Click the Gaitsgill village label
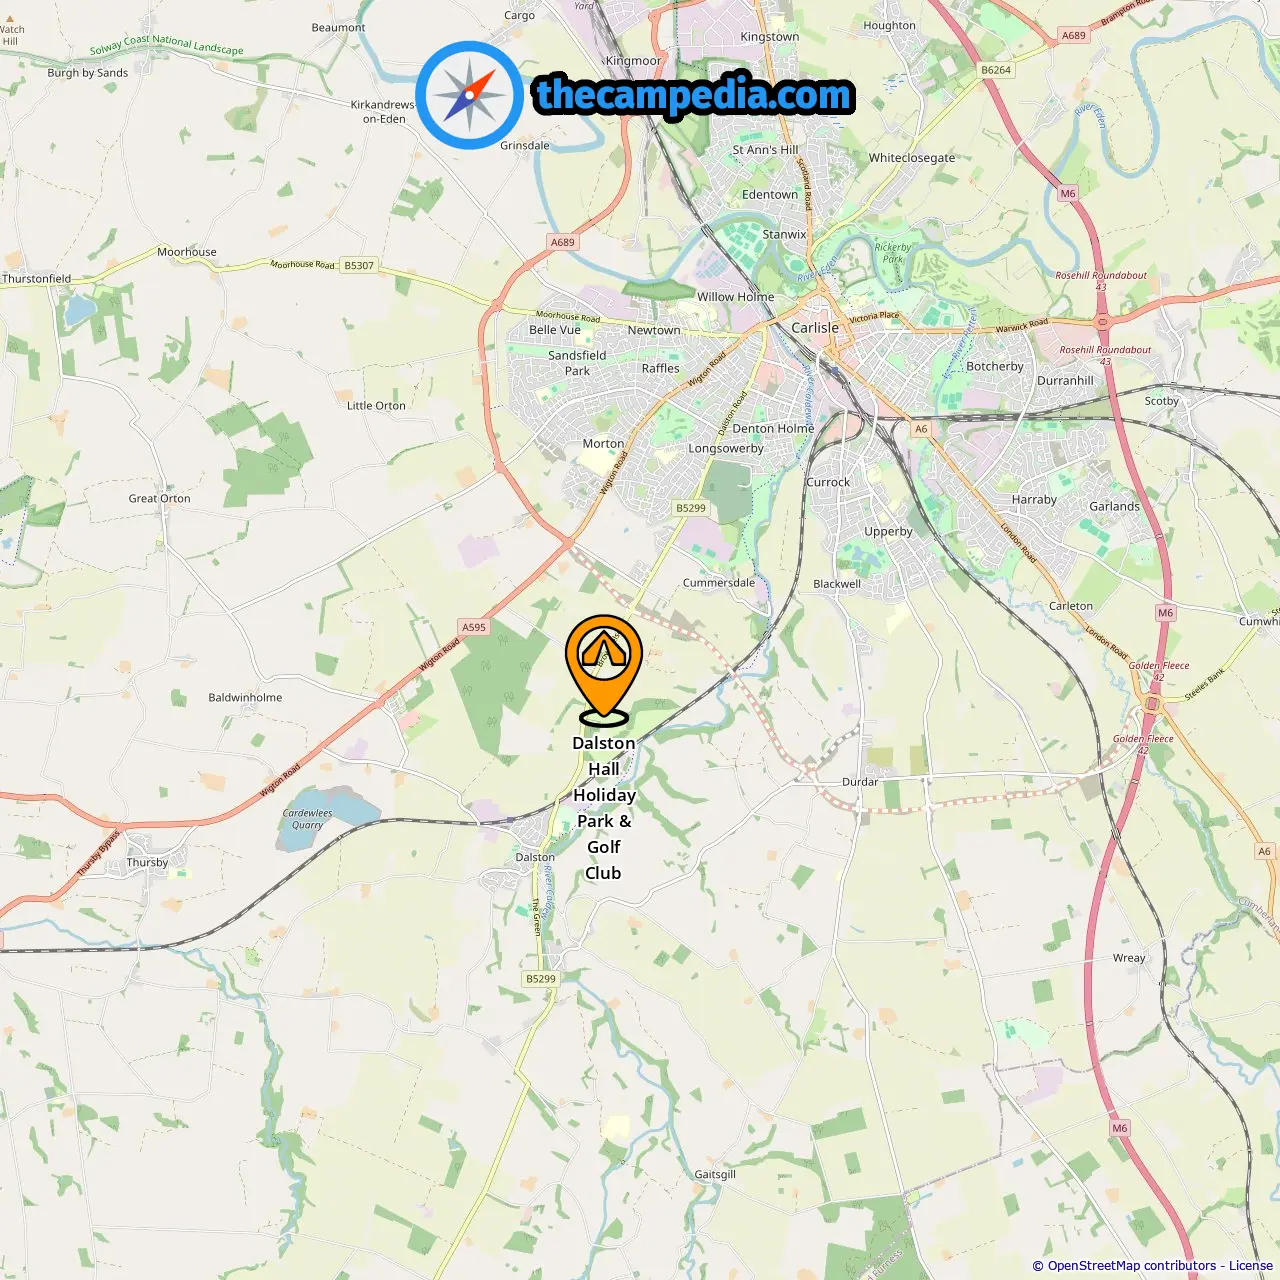This screenshot has width=1280, height=1280. tap(715, 1174)
